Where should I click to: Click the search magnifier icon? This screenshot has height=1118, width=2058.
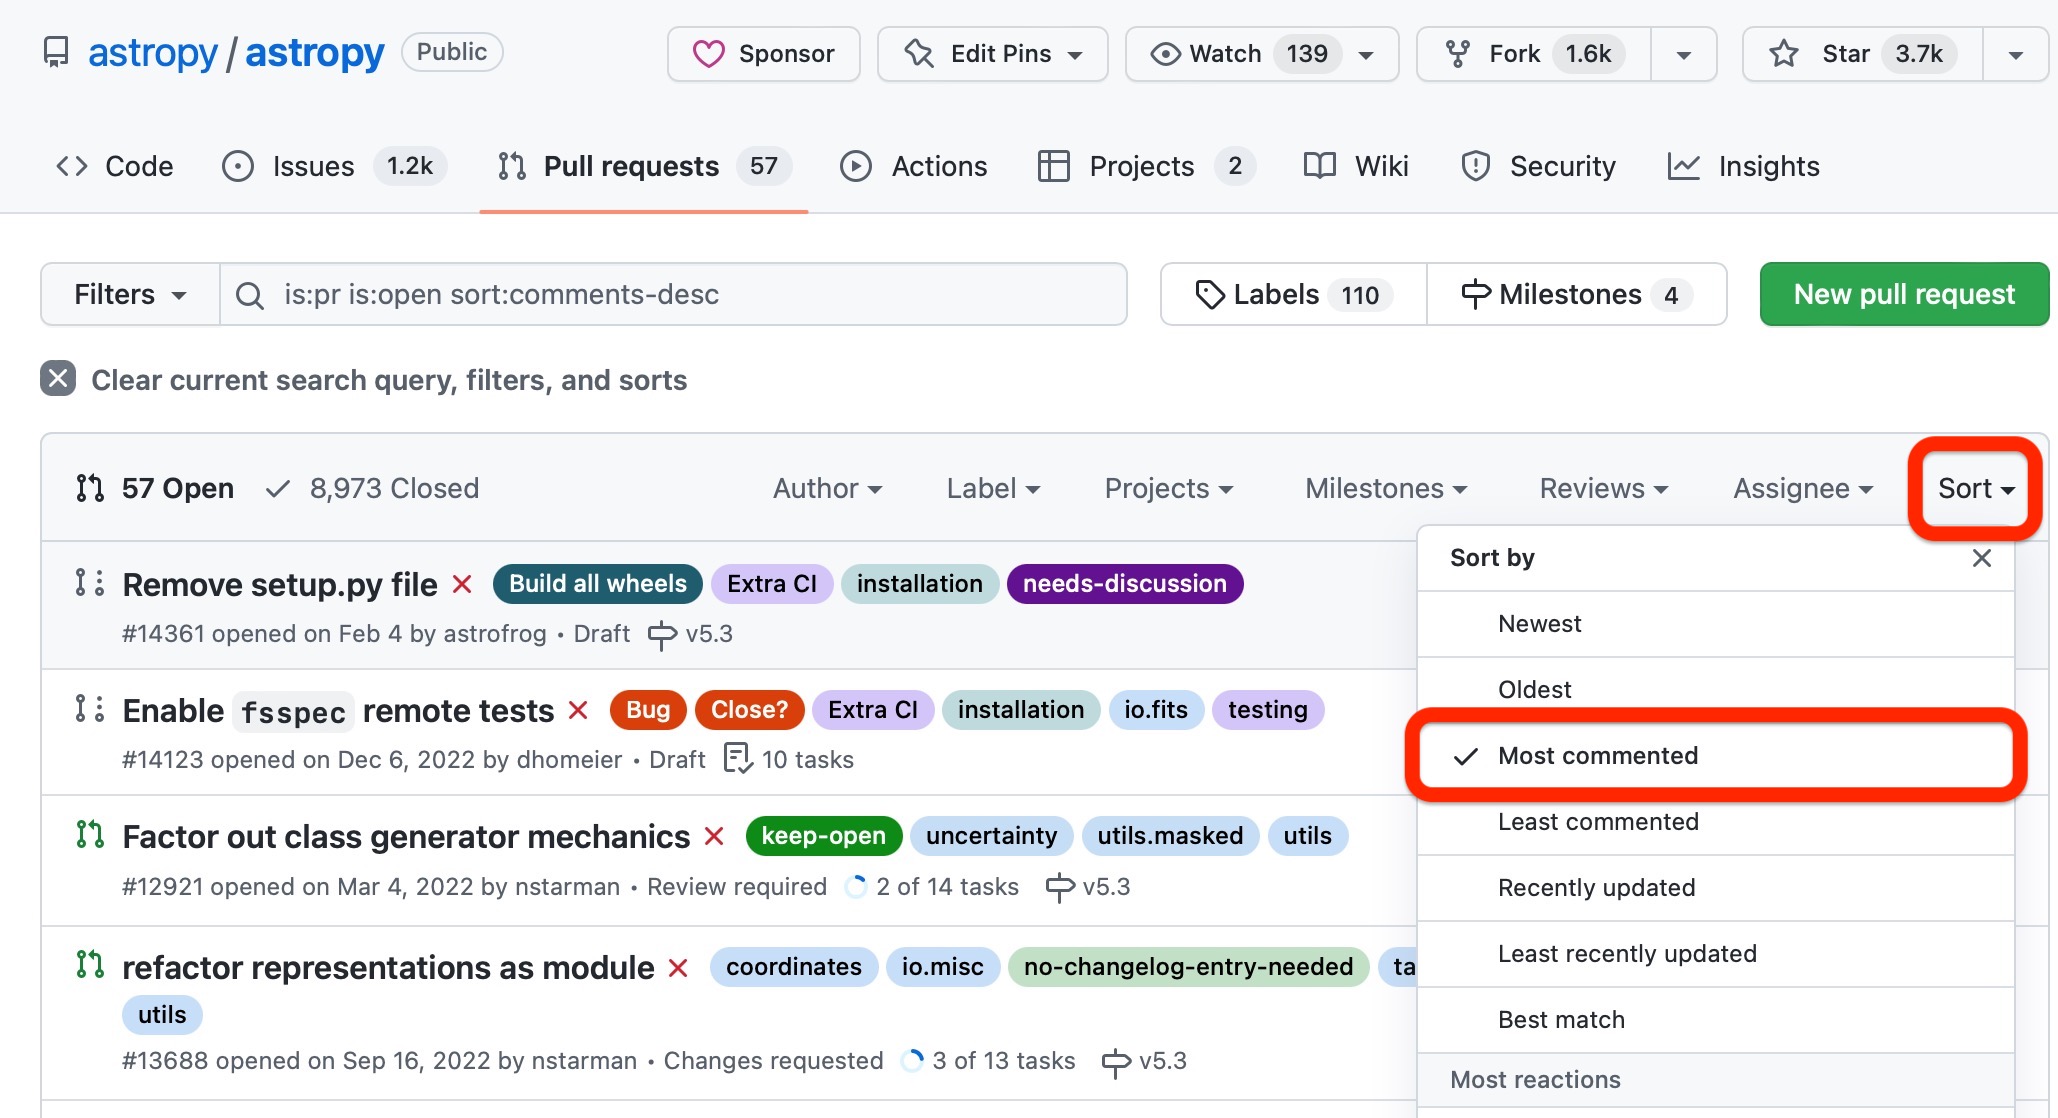249,295
